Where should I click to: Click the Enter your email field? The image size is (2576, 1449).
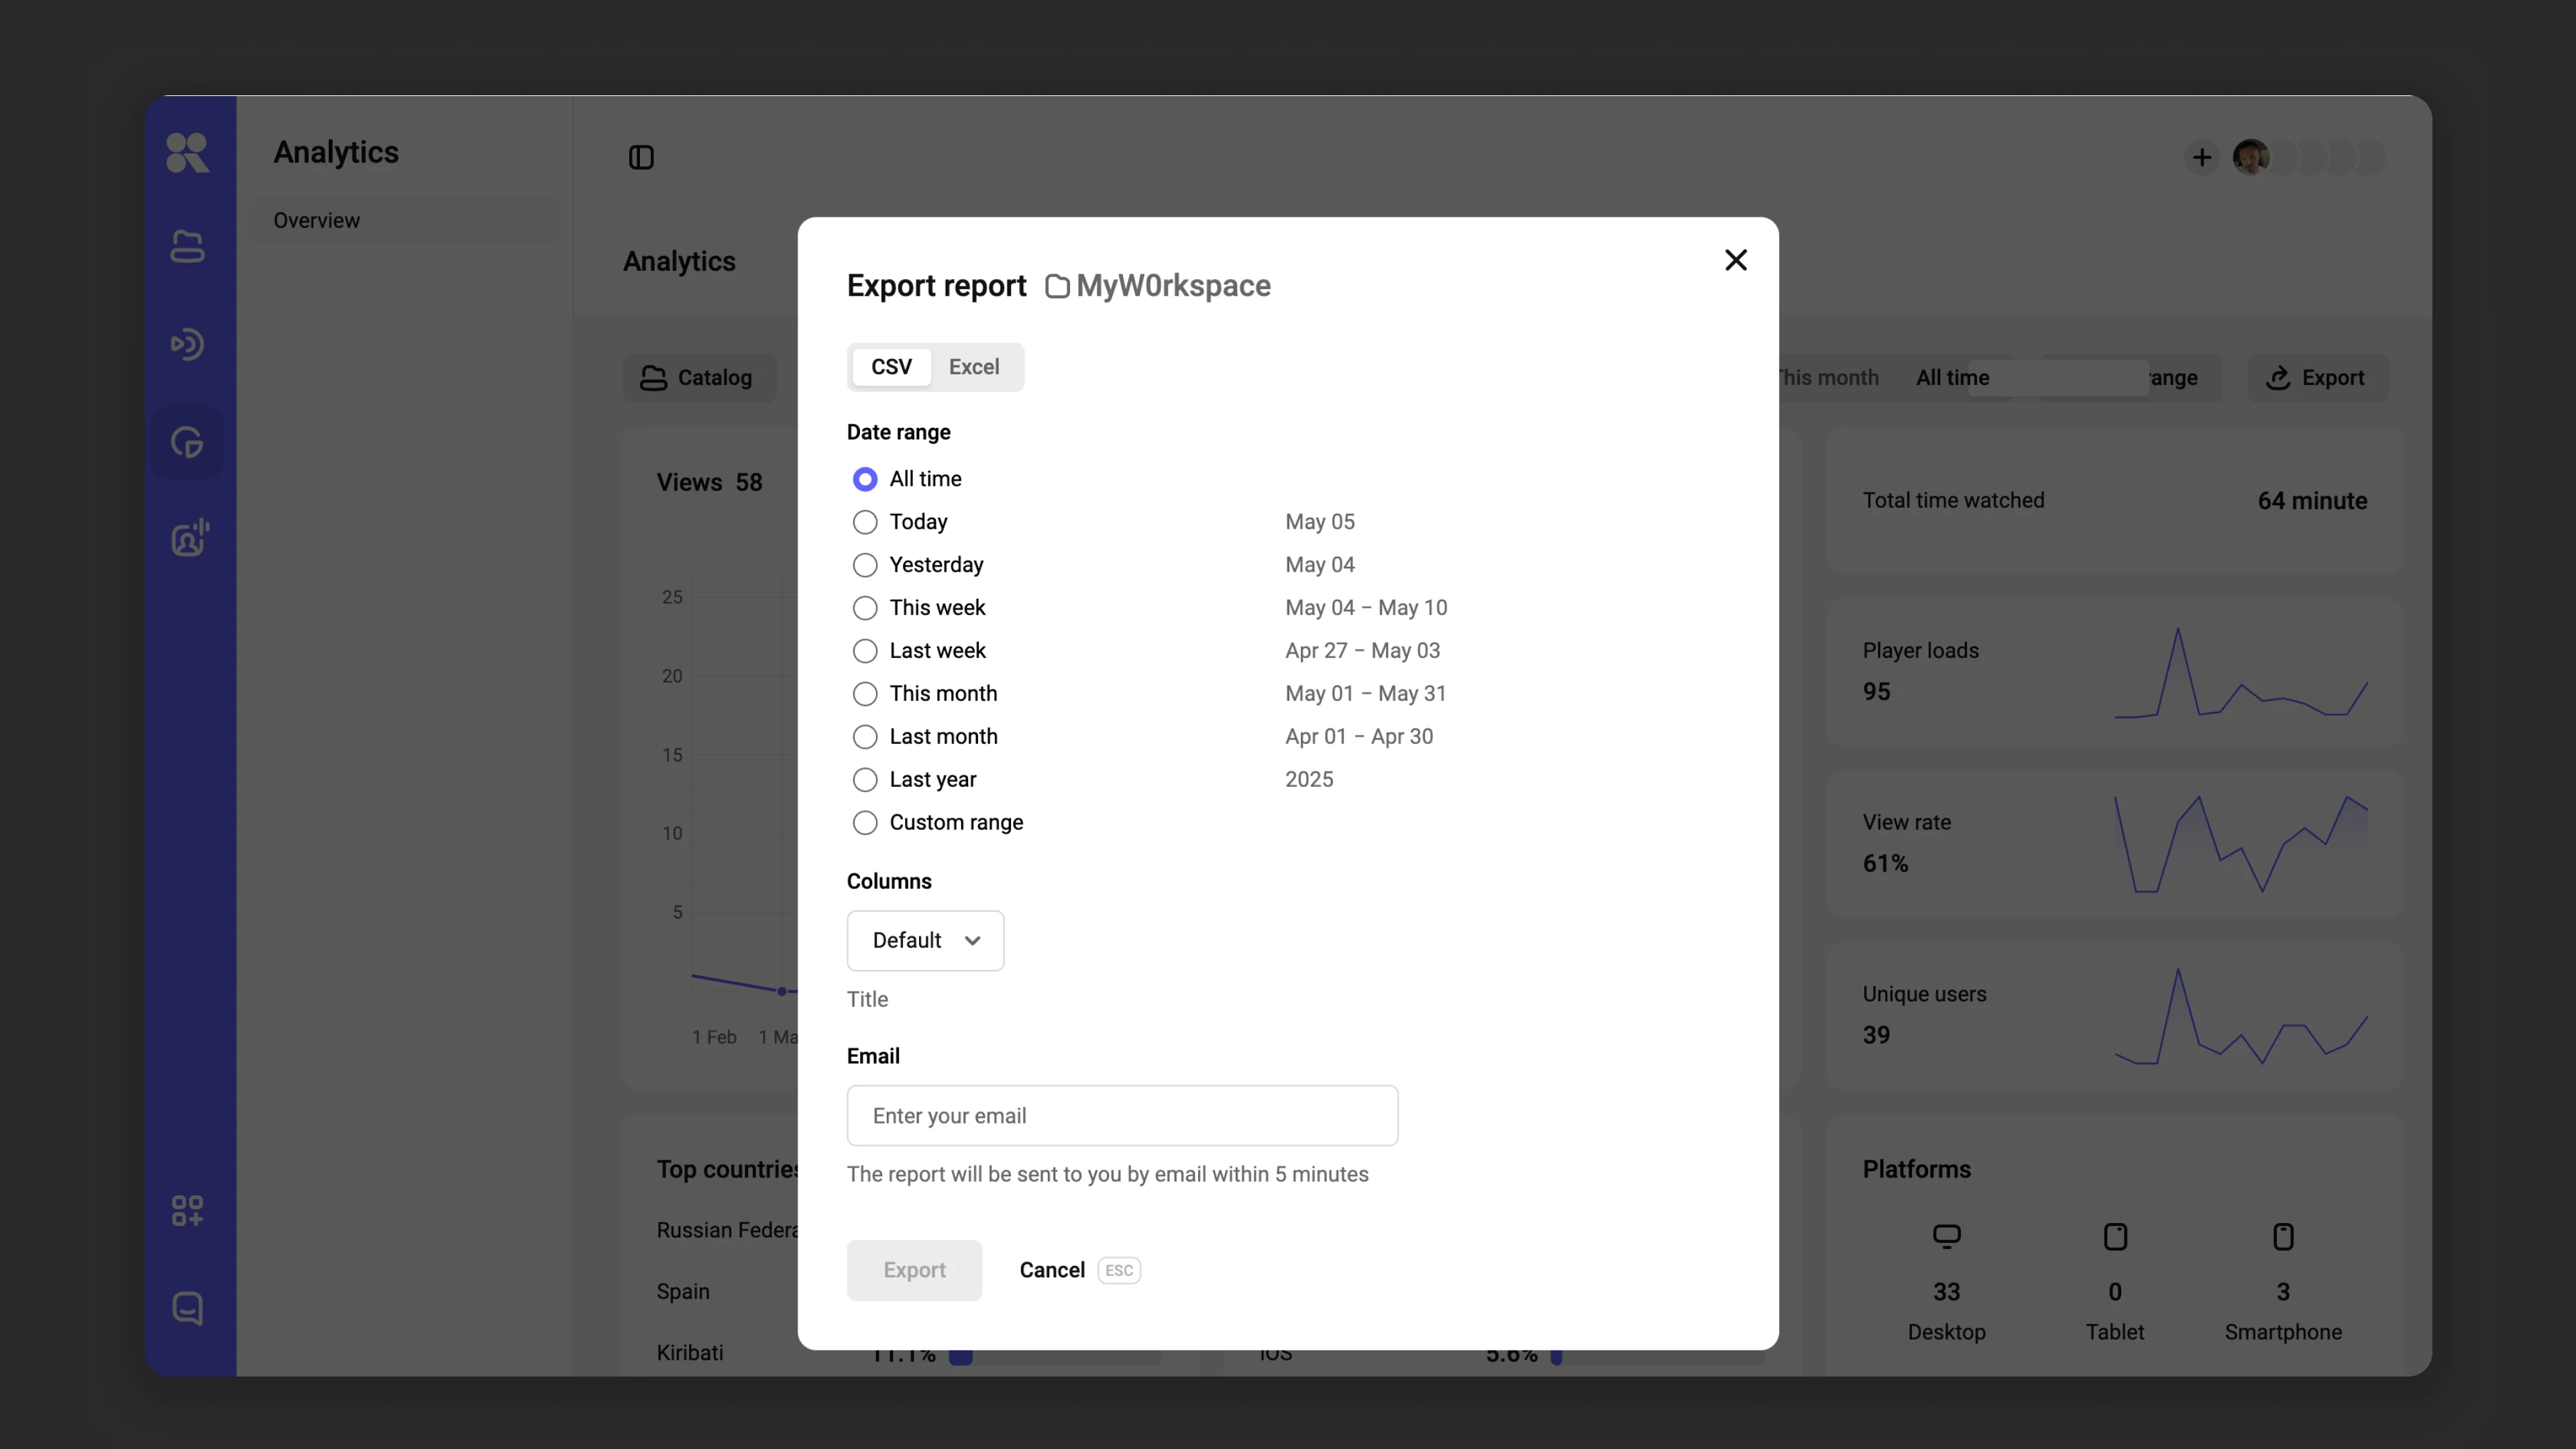[x=1122, y=1116]
